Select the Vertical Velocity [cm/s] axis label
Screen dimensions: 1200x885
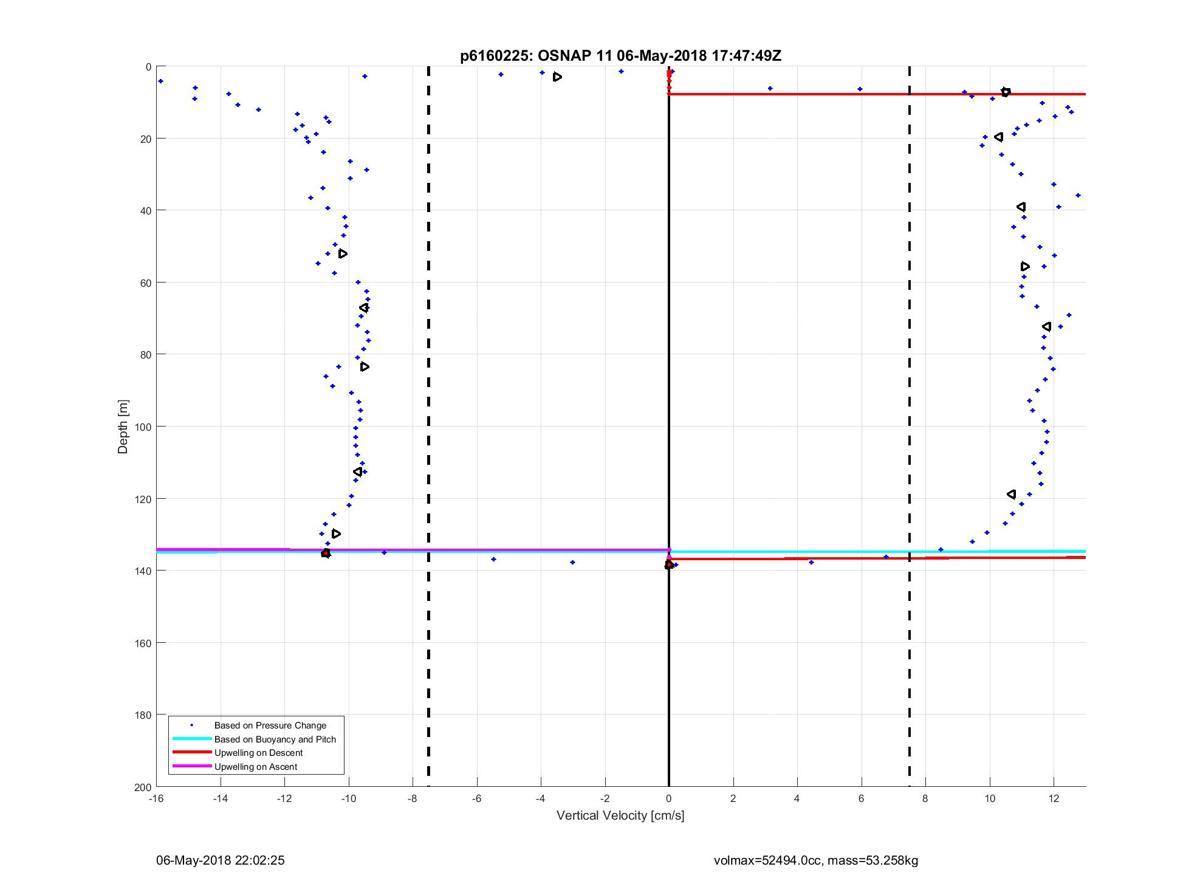620,816
